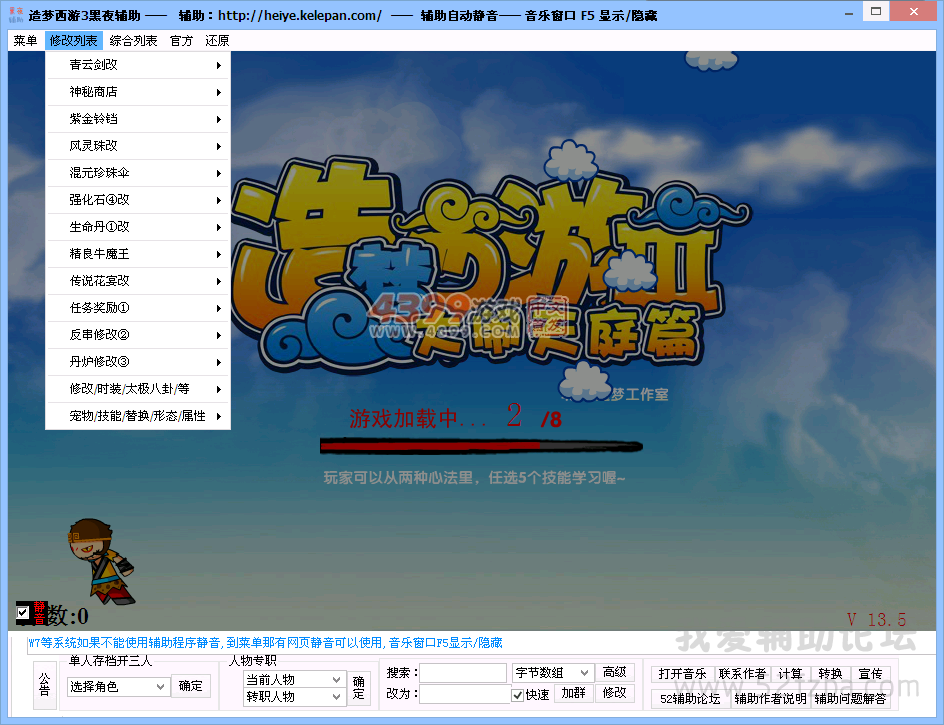Expand the 青云剑改 submenu
Image resolution: width=944 pixels, height=725 pixels.
pyautogui.click(x=138, y=65)
